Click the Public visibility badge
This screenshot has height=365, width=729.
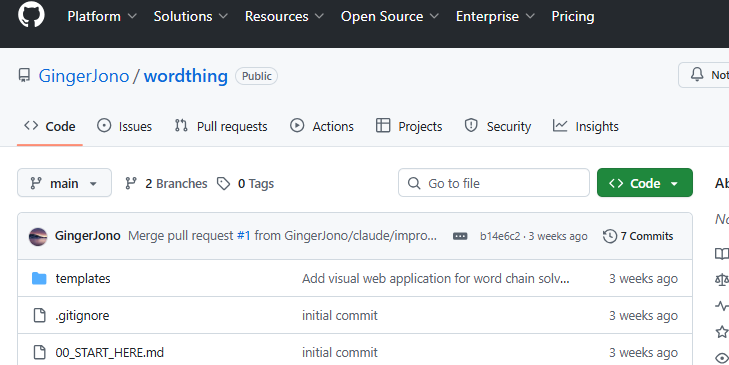coord(257,76)
